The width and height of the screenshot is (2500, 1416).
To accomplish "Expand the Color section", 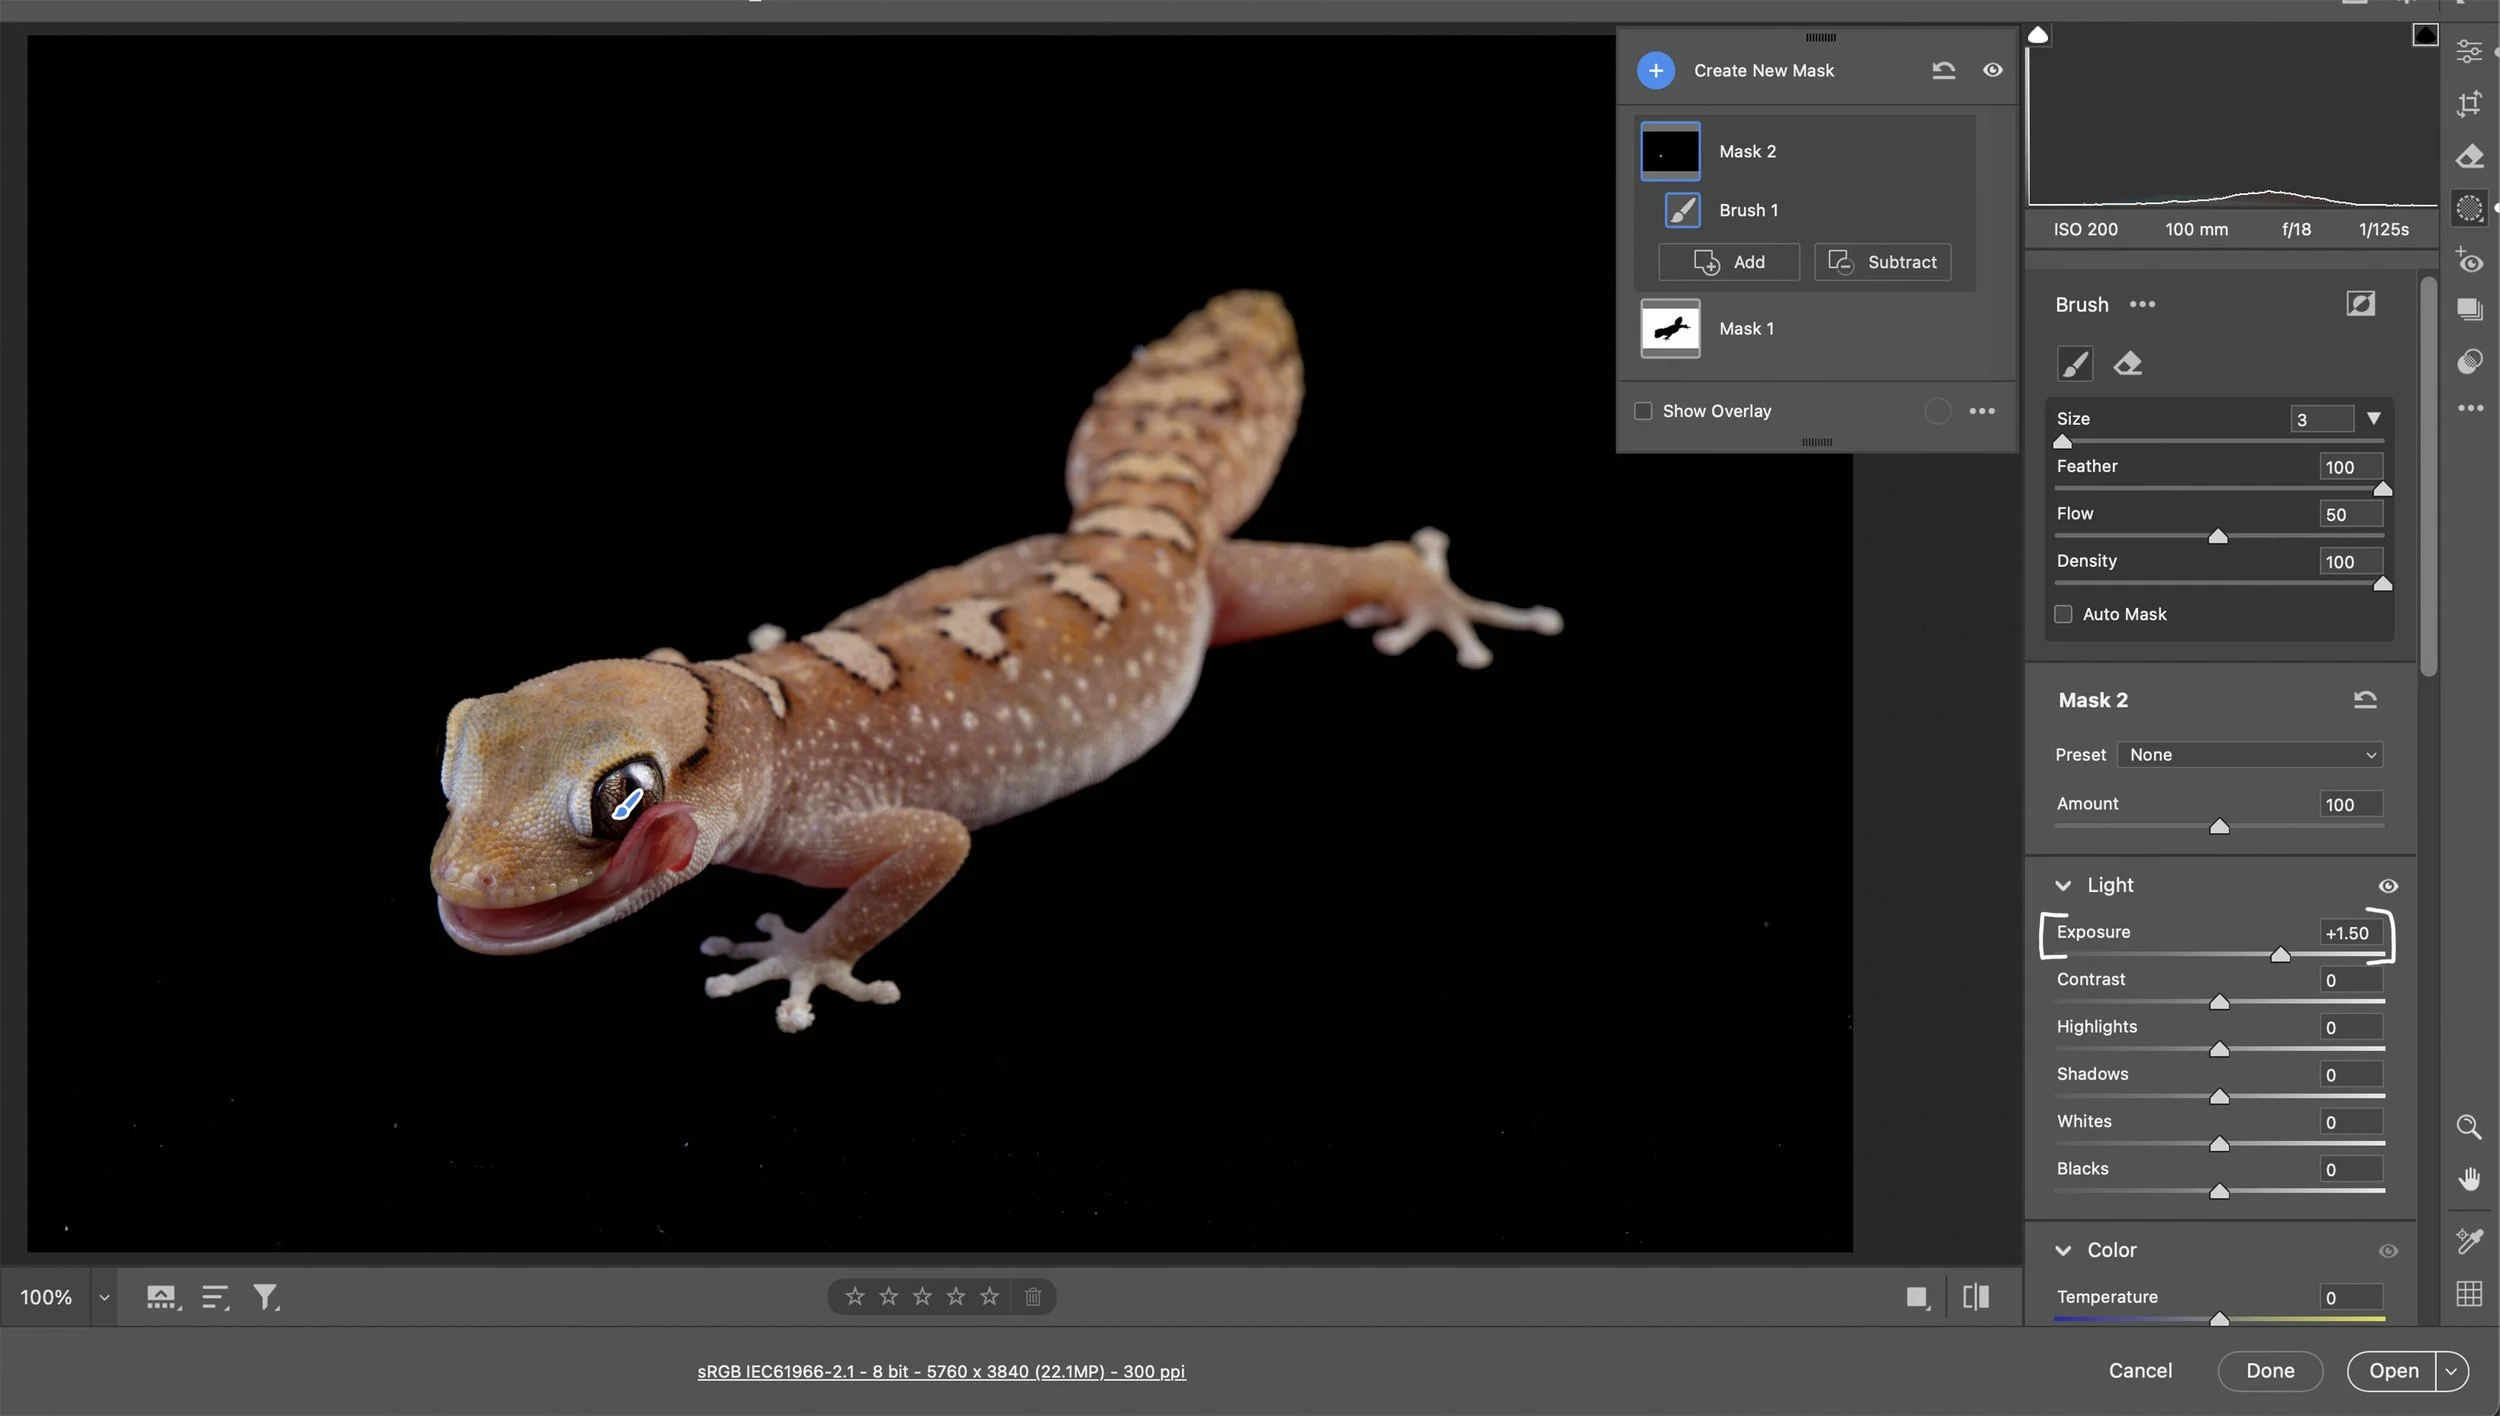I will (2065, 1250).
